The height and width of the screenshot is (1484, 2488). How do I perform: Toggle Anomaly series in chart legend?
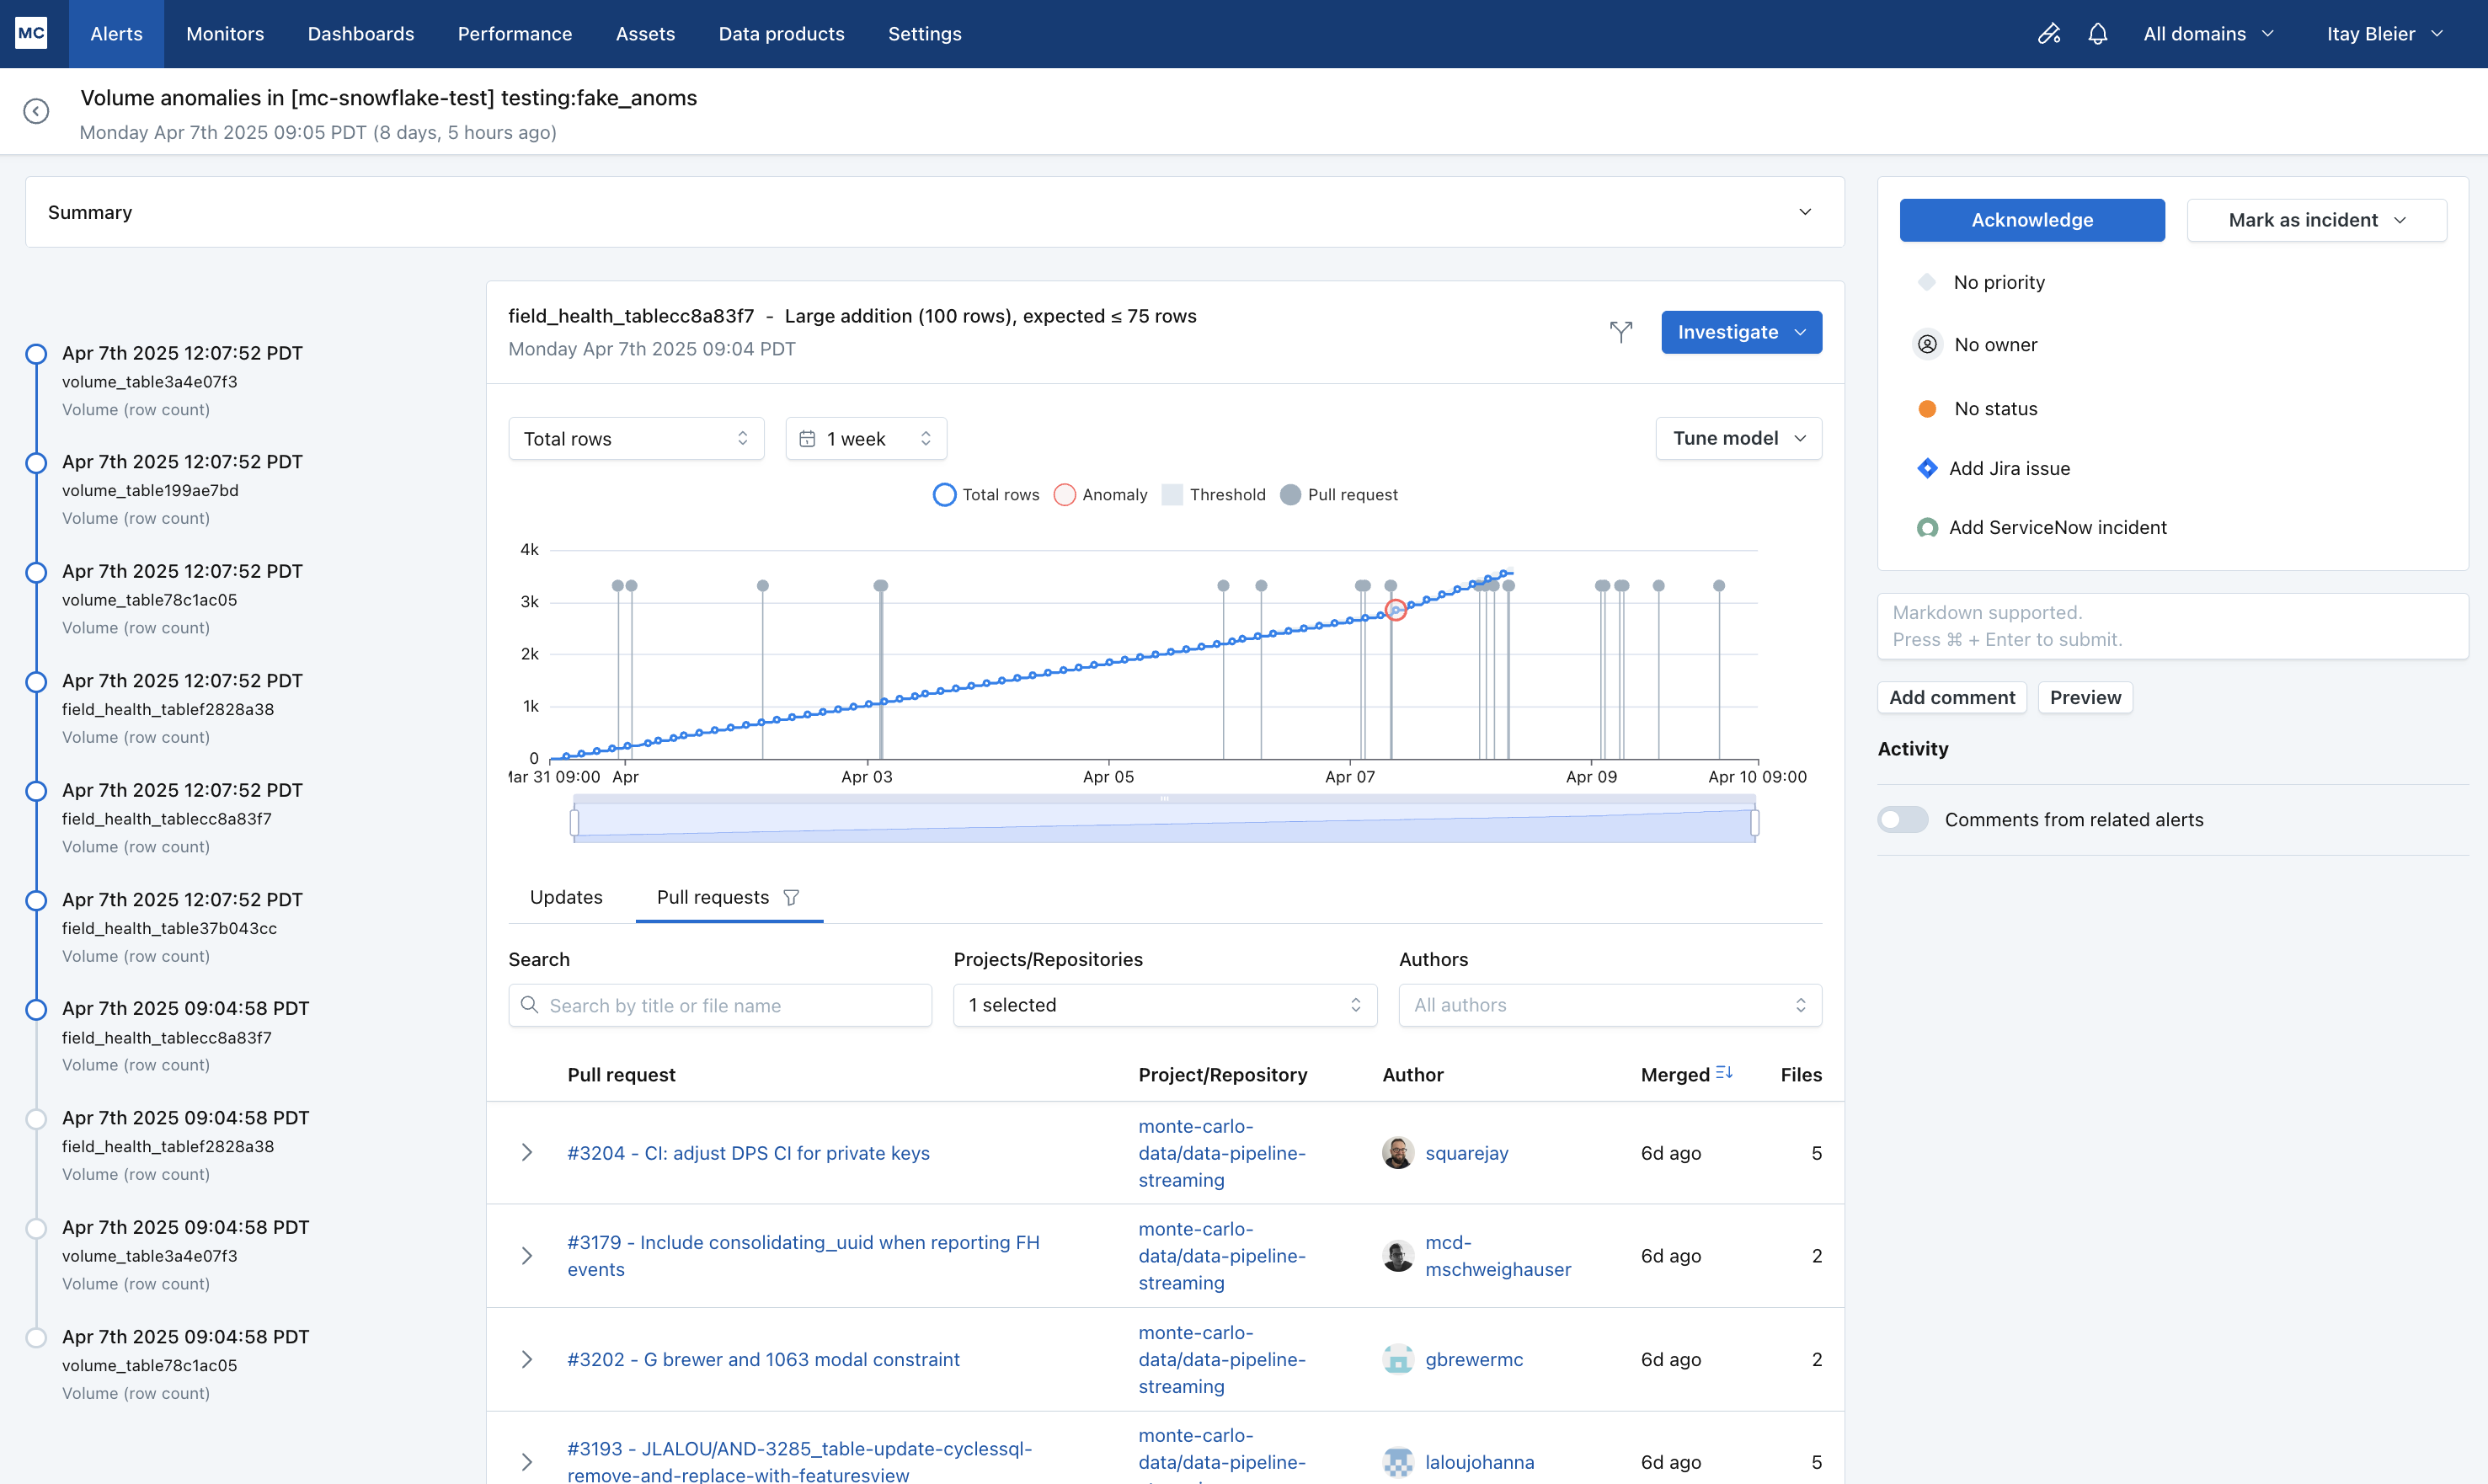pyautogui.click(x=1100, y=495)
